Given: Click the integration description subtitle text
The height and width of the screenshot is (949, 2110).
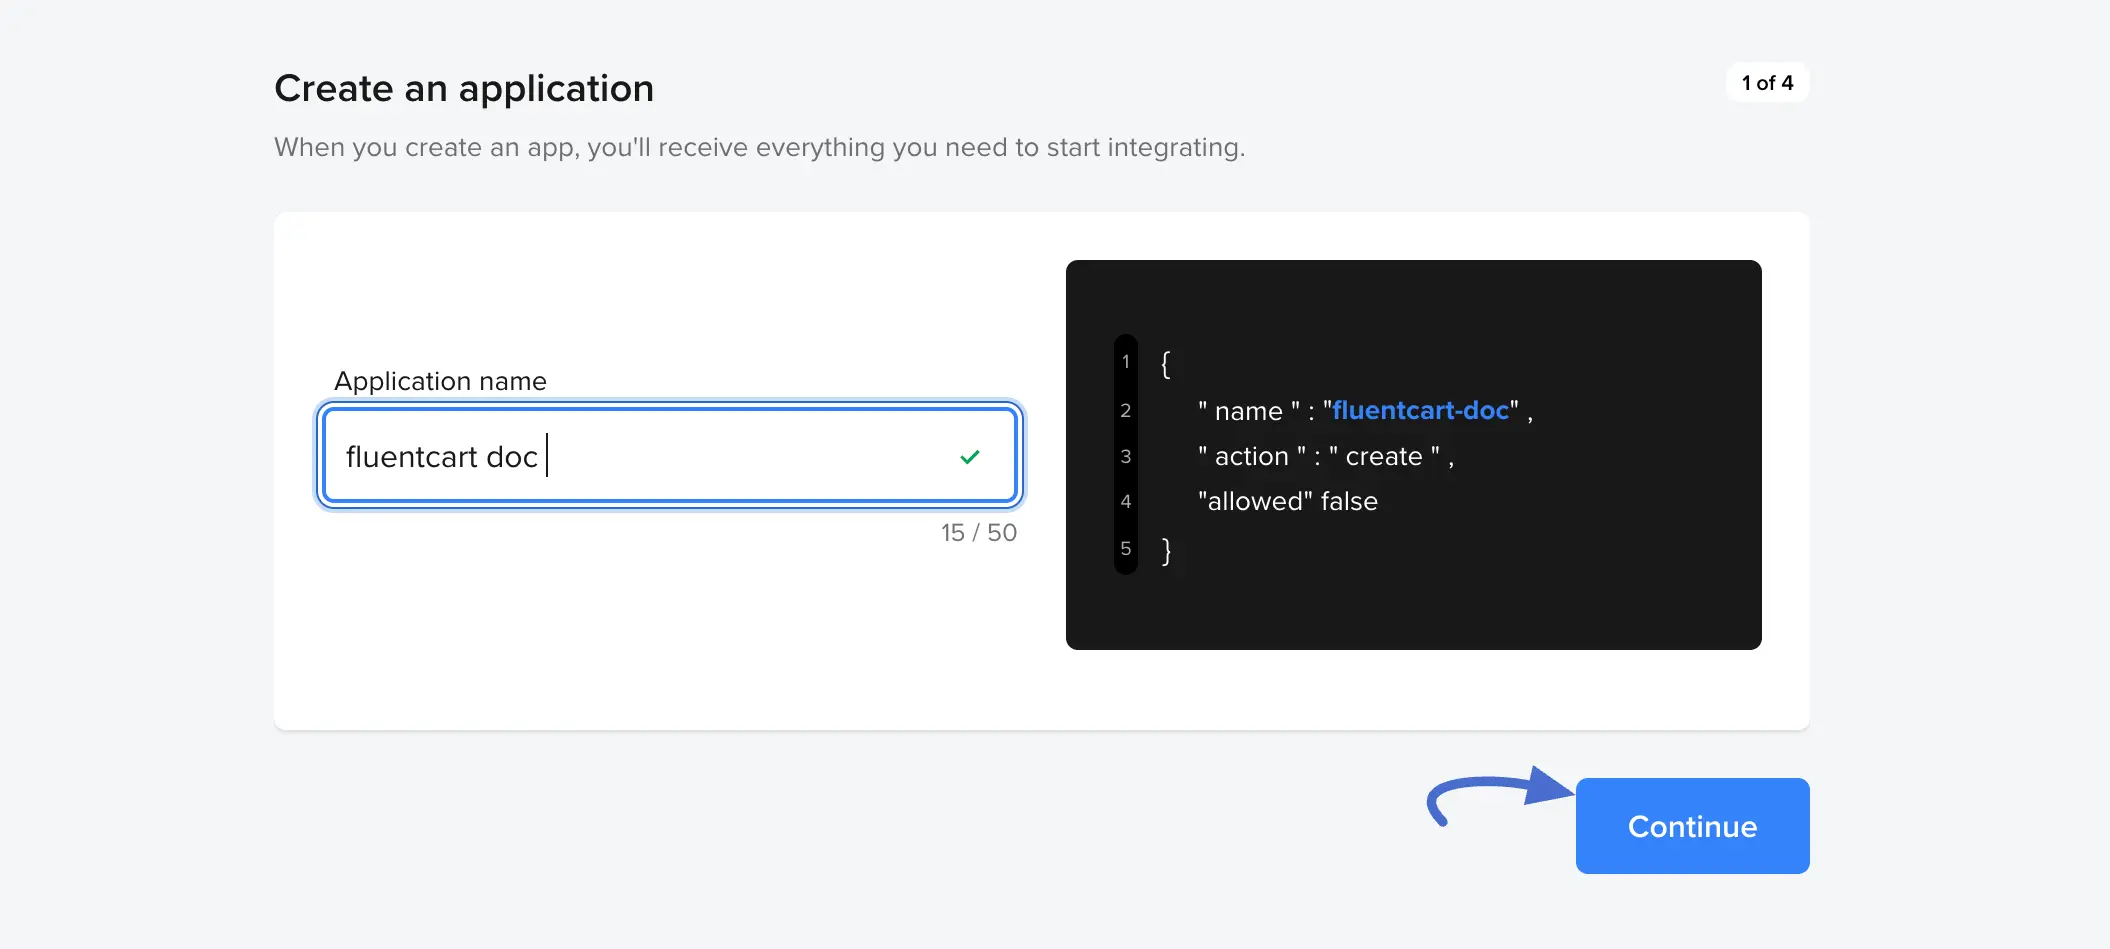Looking at the screenshot, I should click(760, 147).
